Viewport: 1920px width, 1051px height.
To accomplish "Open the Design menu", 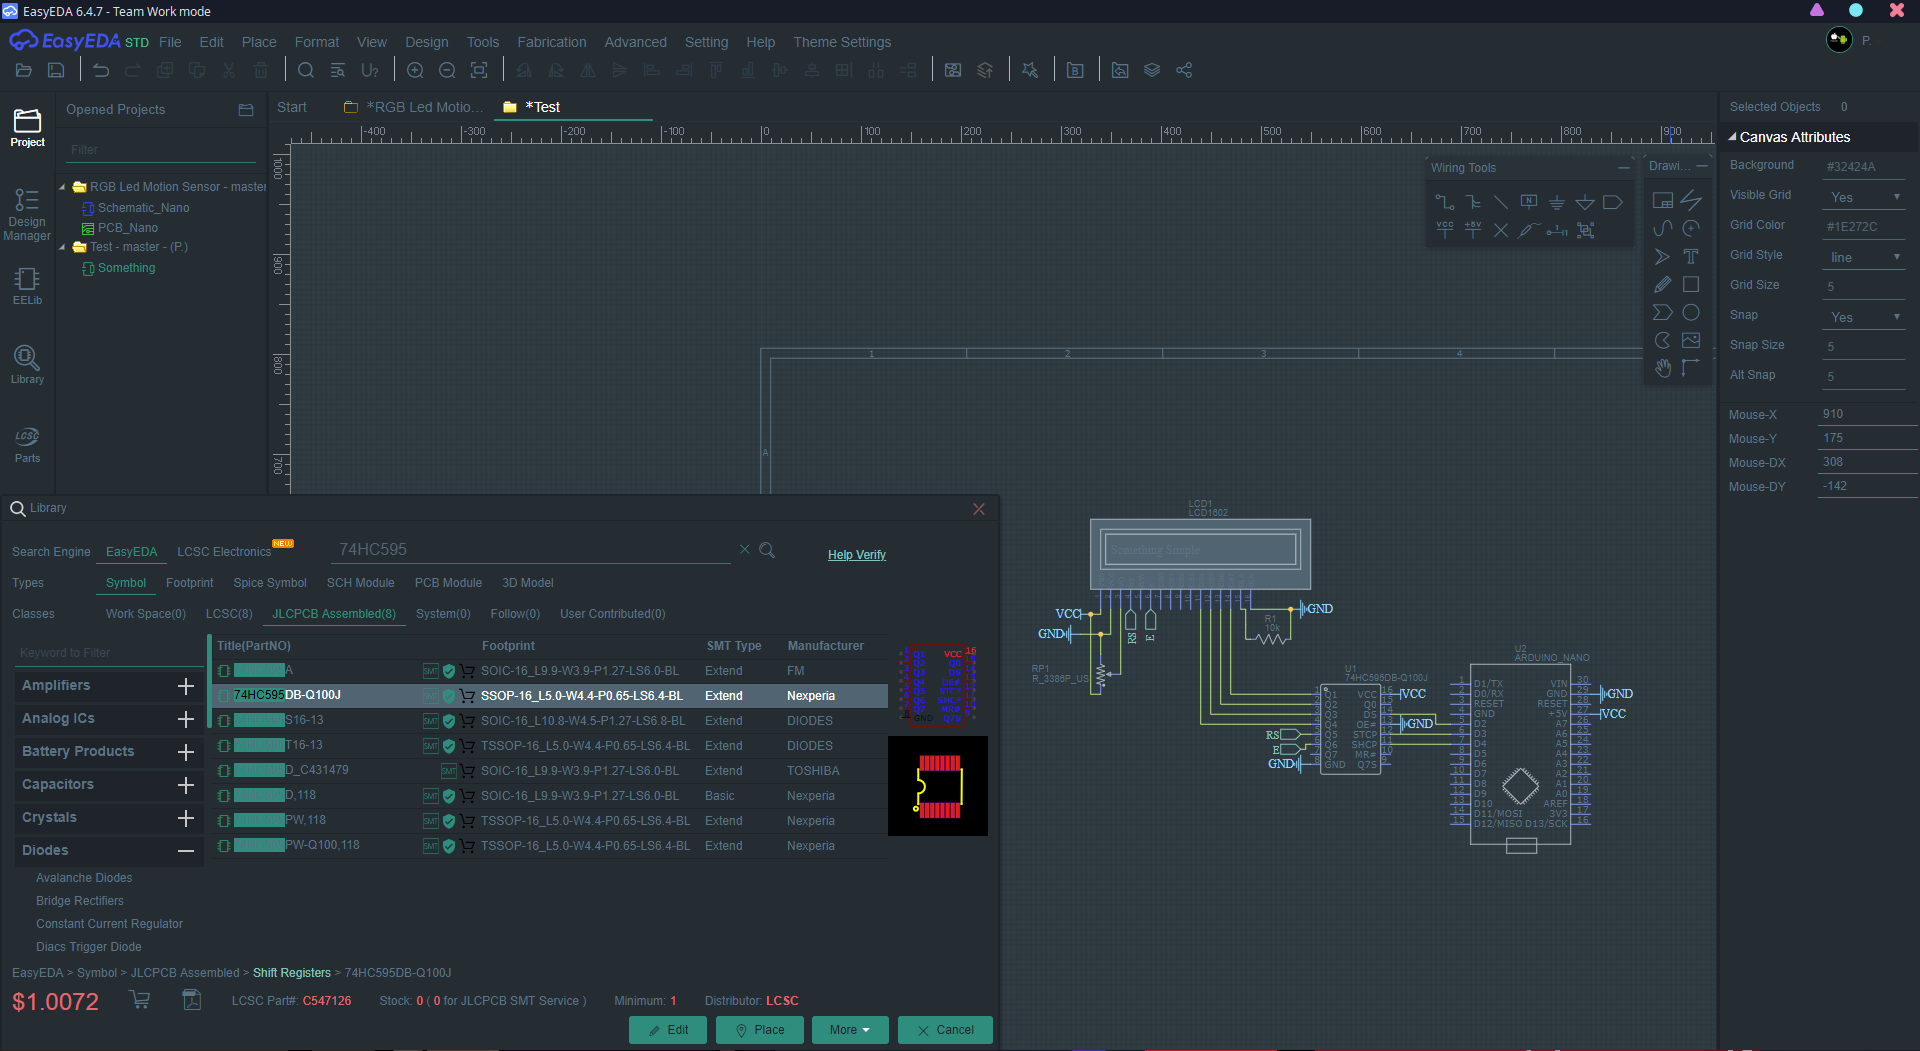I will pyautogui.click(x=427, y=42).
